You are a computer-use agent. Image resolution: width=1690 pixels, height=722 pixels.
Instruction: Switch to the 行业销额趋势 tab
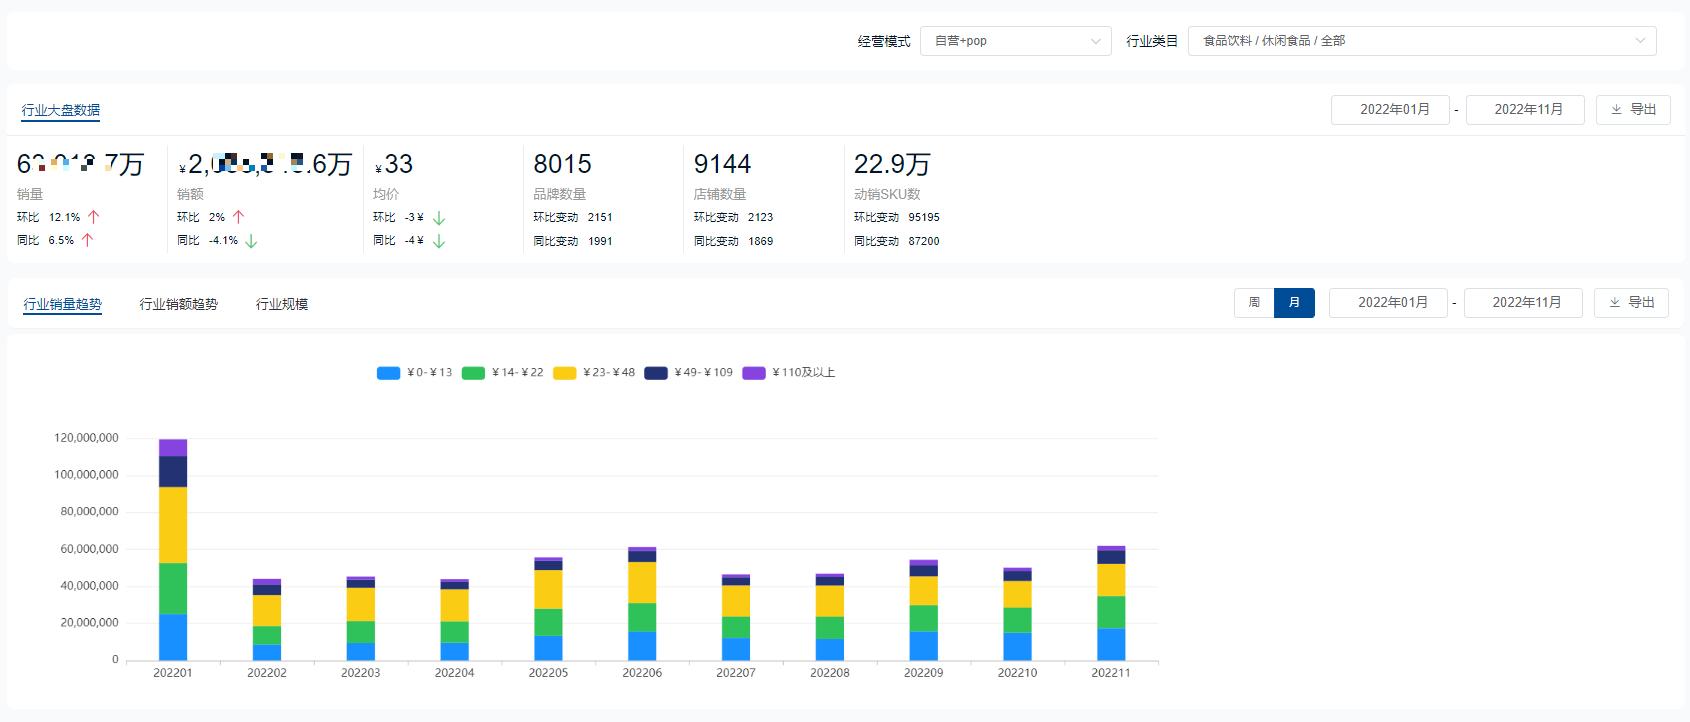tap(179, 304)
